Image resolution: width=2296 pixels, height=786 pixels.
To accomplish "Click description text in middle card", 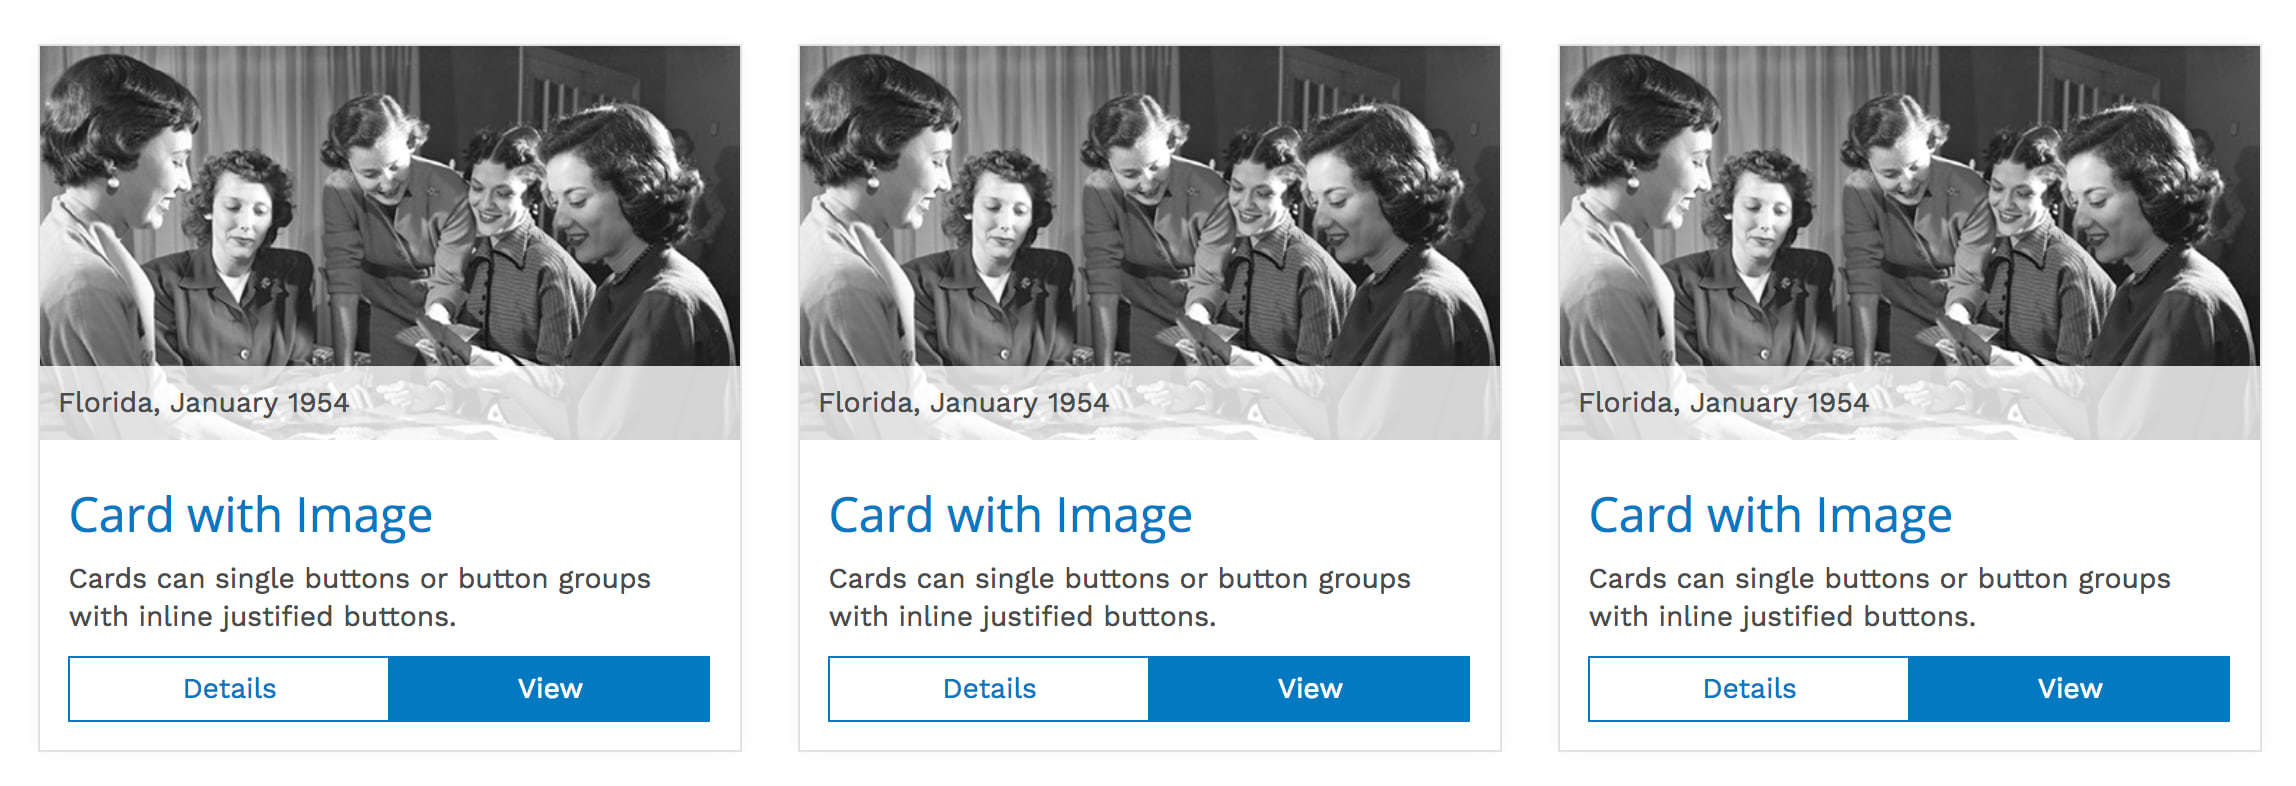I will point(1120,598).
